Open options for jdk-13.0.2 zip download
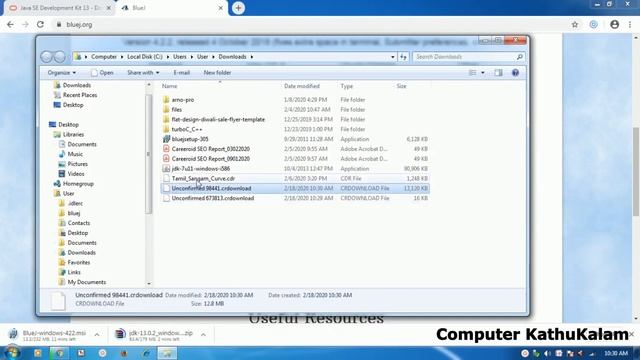This screenshot has height=360, width=640. pos(203,335)
